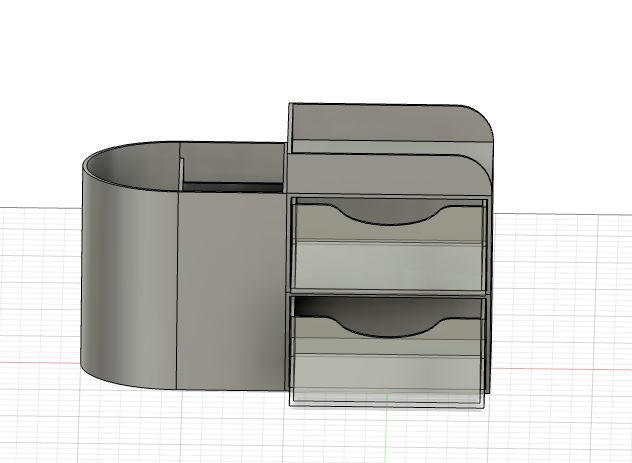
Task: Click the red axis line right of model
Action: (x=561, y=369)
